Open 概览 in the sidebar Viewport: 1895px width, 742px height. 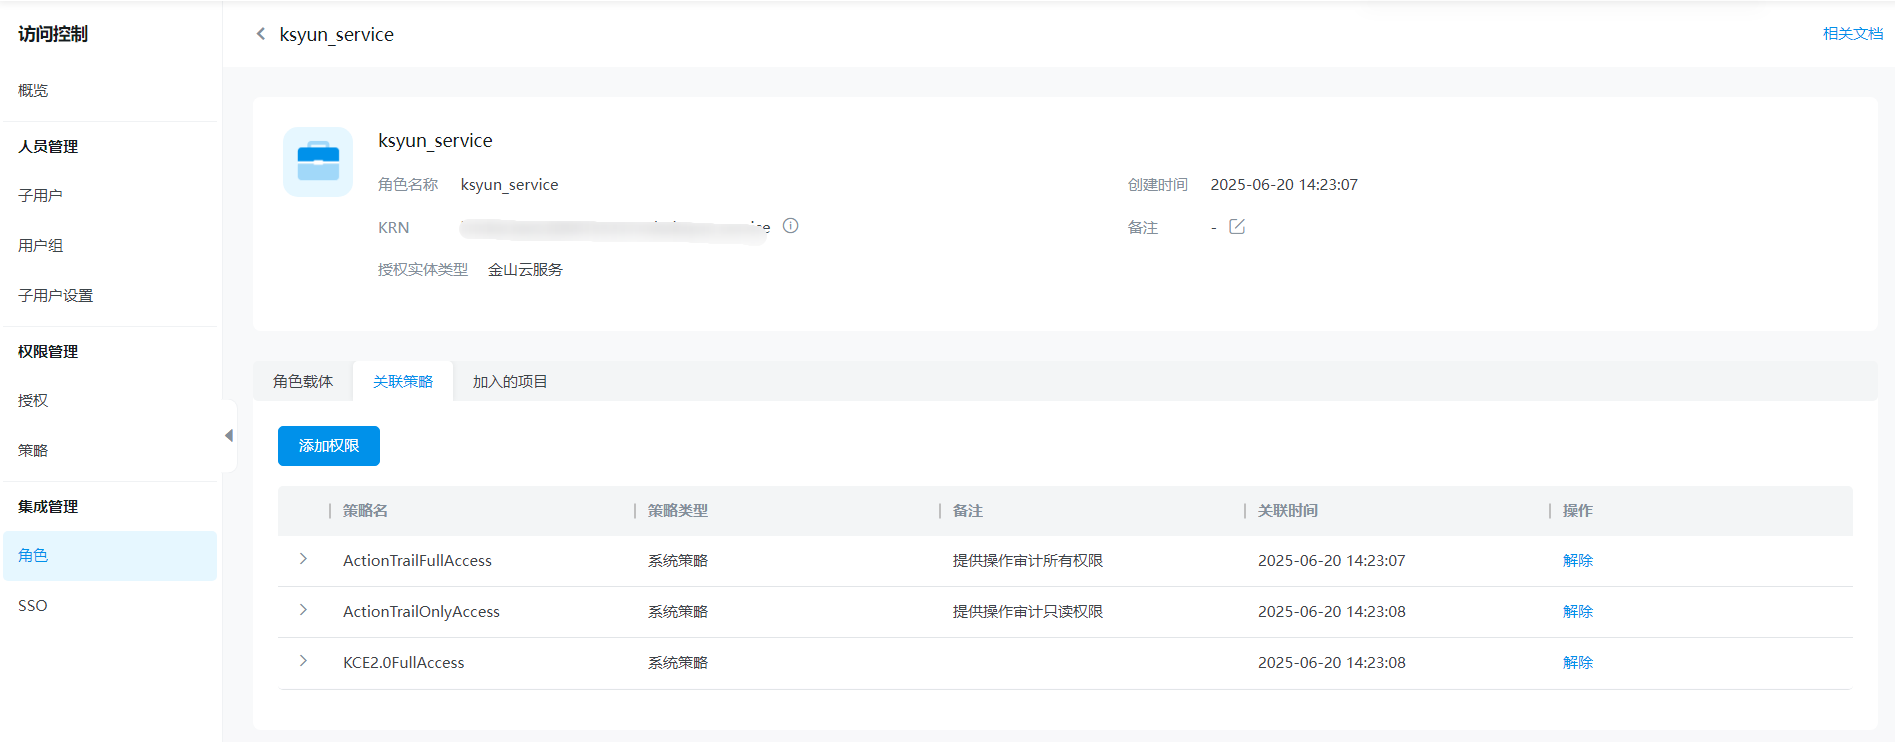33,91
